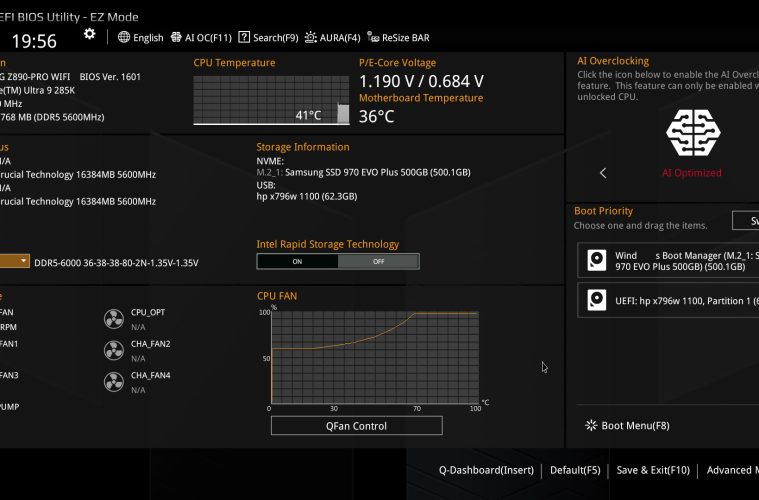Select the CPU_OPT fan icon

point(114,319)
